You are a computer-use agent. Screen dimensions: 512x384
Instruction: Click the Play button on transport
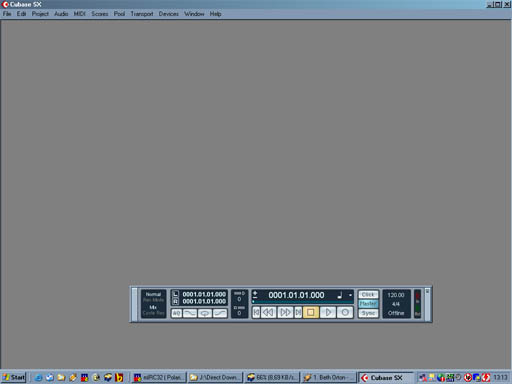click(x=328, y=312)
